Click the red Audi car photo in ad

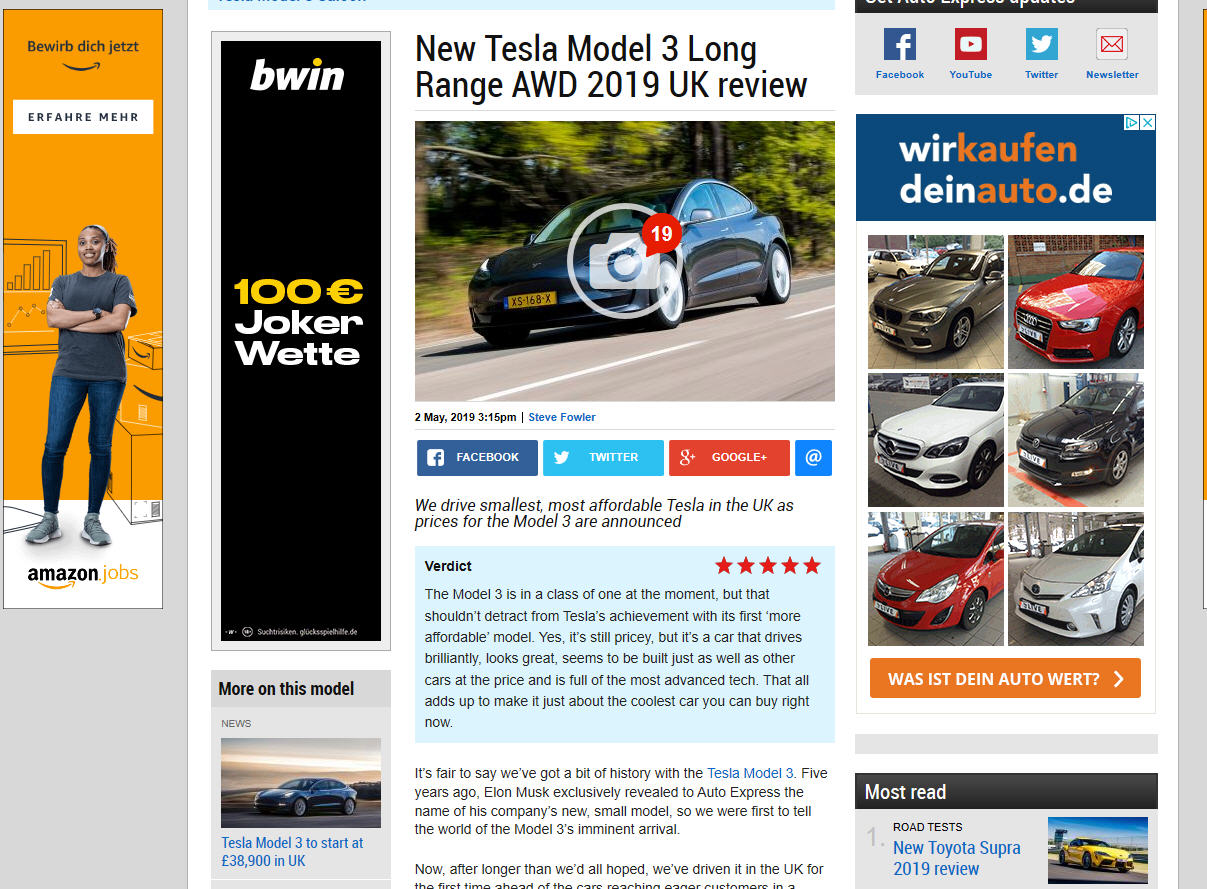click(x=1075, y=302)
